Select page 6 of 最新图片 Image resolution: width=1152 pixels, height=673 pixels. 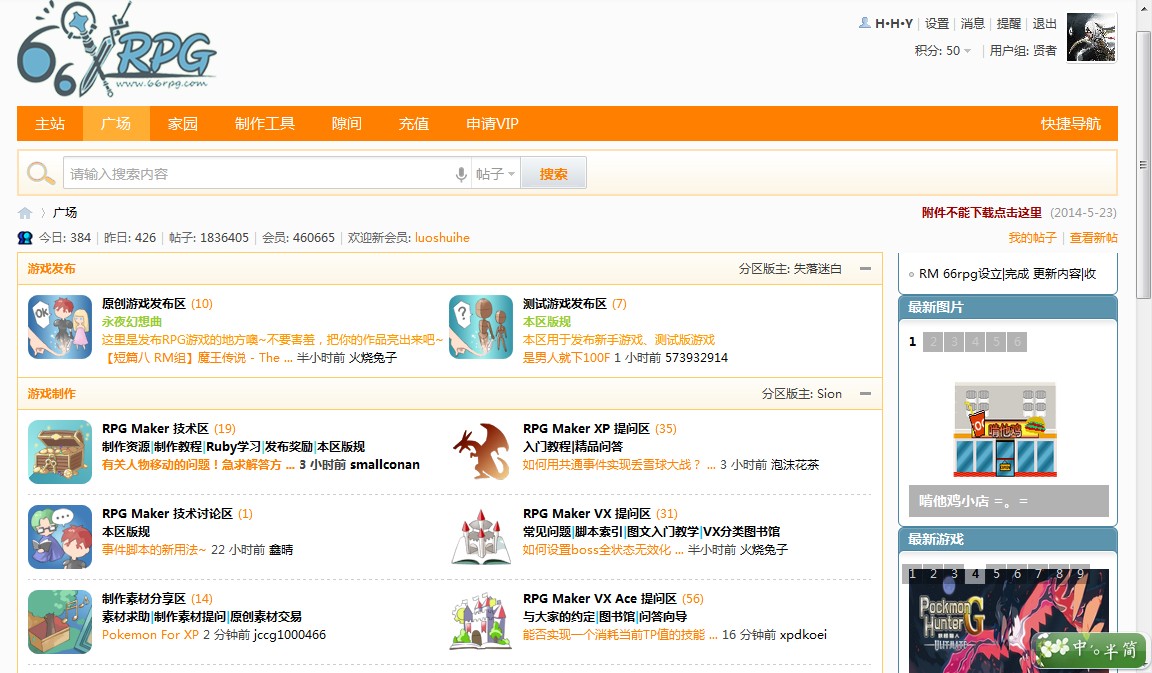tap(1018, 342)
